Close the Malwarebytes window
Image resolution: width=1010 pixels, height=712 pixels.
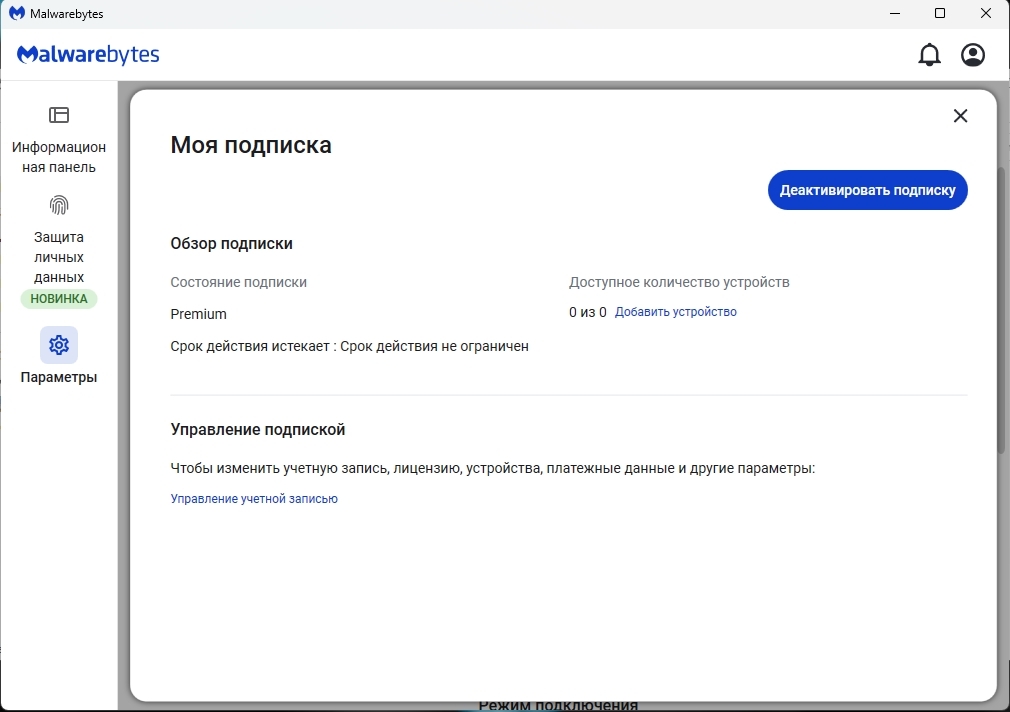(x=986, y=14)
